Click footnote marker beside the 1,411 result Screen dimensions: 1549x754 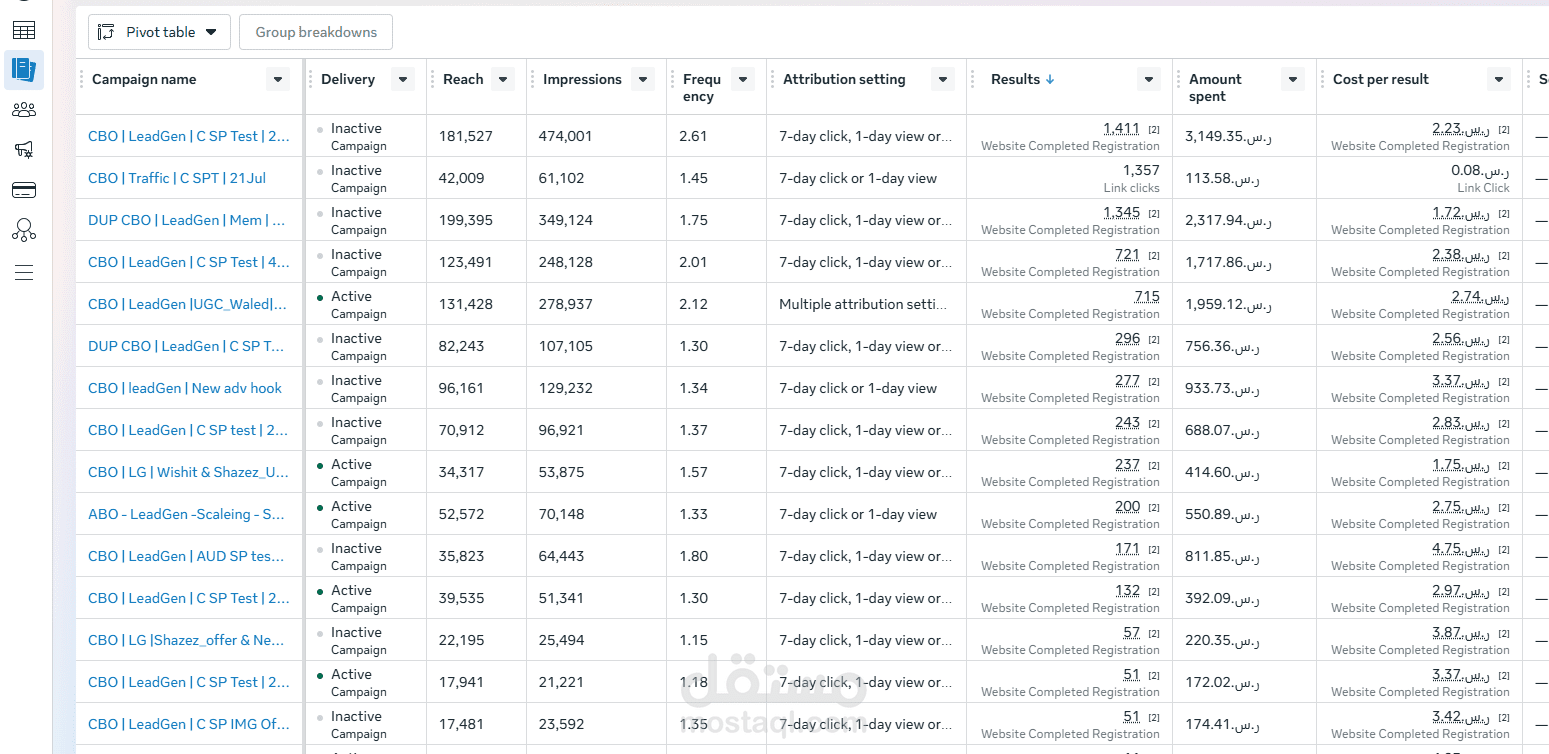(x=1154, y=130)
